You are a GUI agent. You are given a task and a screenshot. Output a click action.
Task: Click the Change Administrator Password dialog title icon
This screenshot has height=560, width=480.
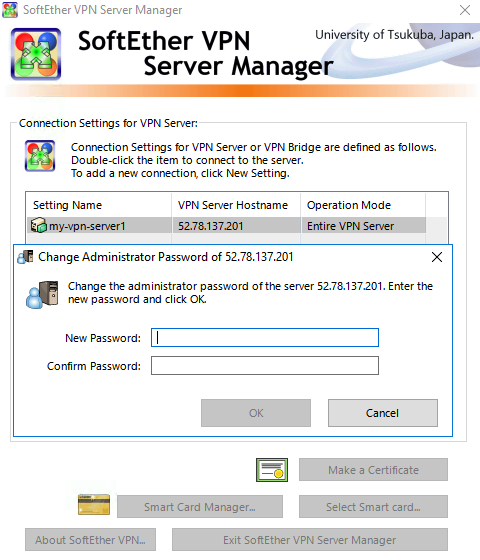(x=25, y=257)
